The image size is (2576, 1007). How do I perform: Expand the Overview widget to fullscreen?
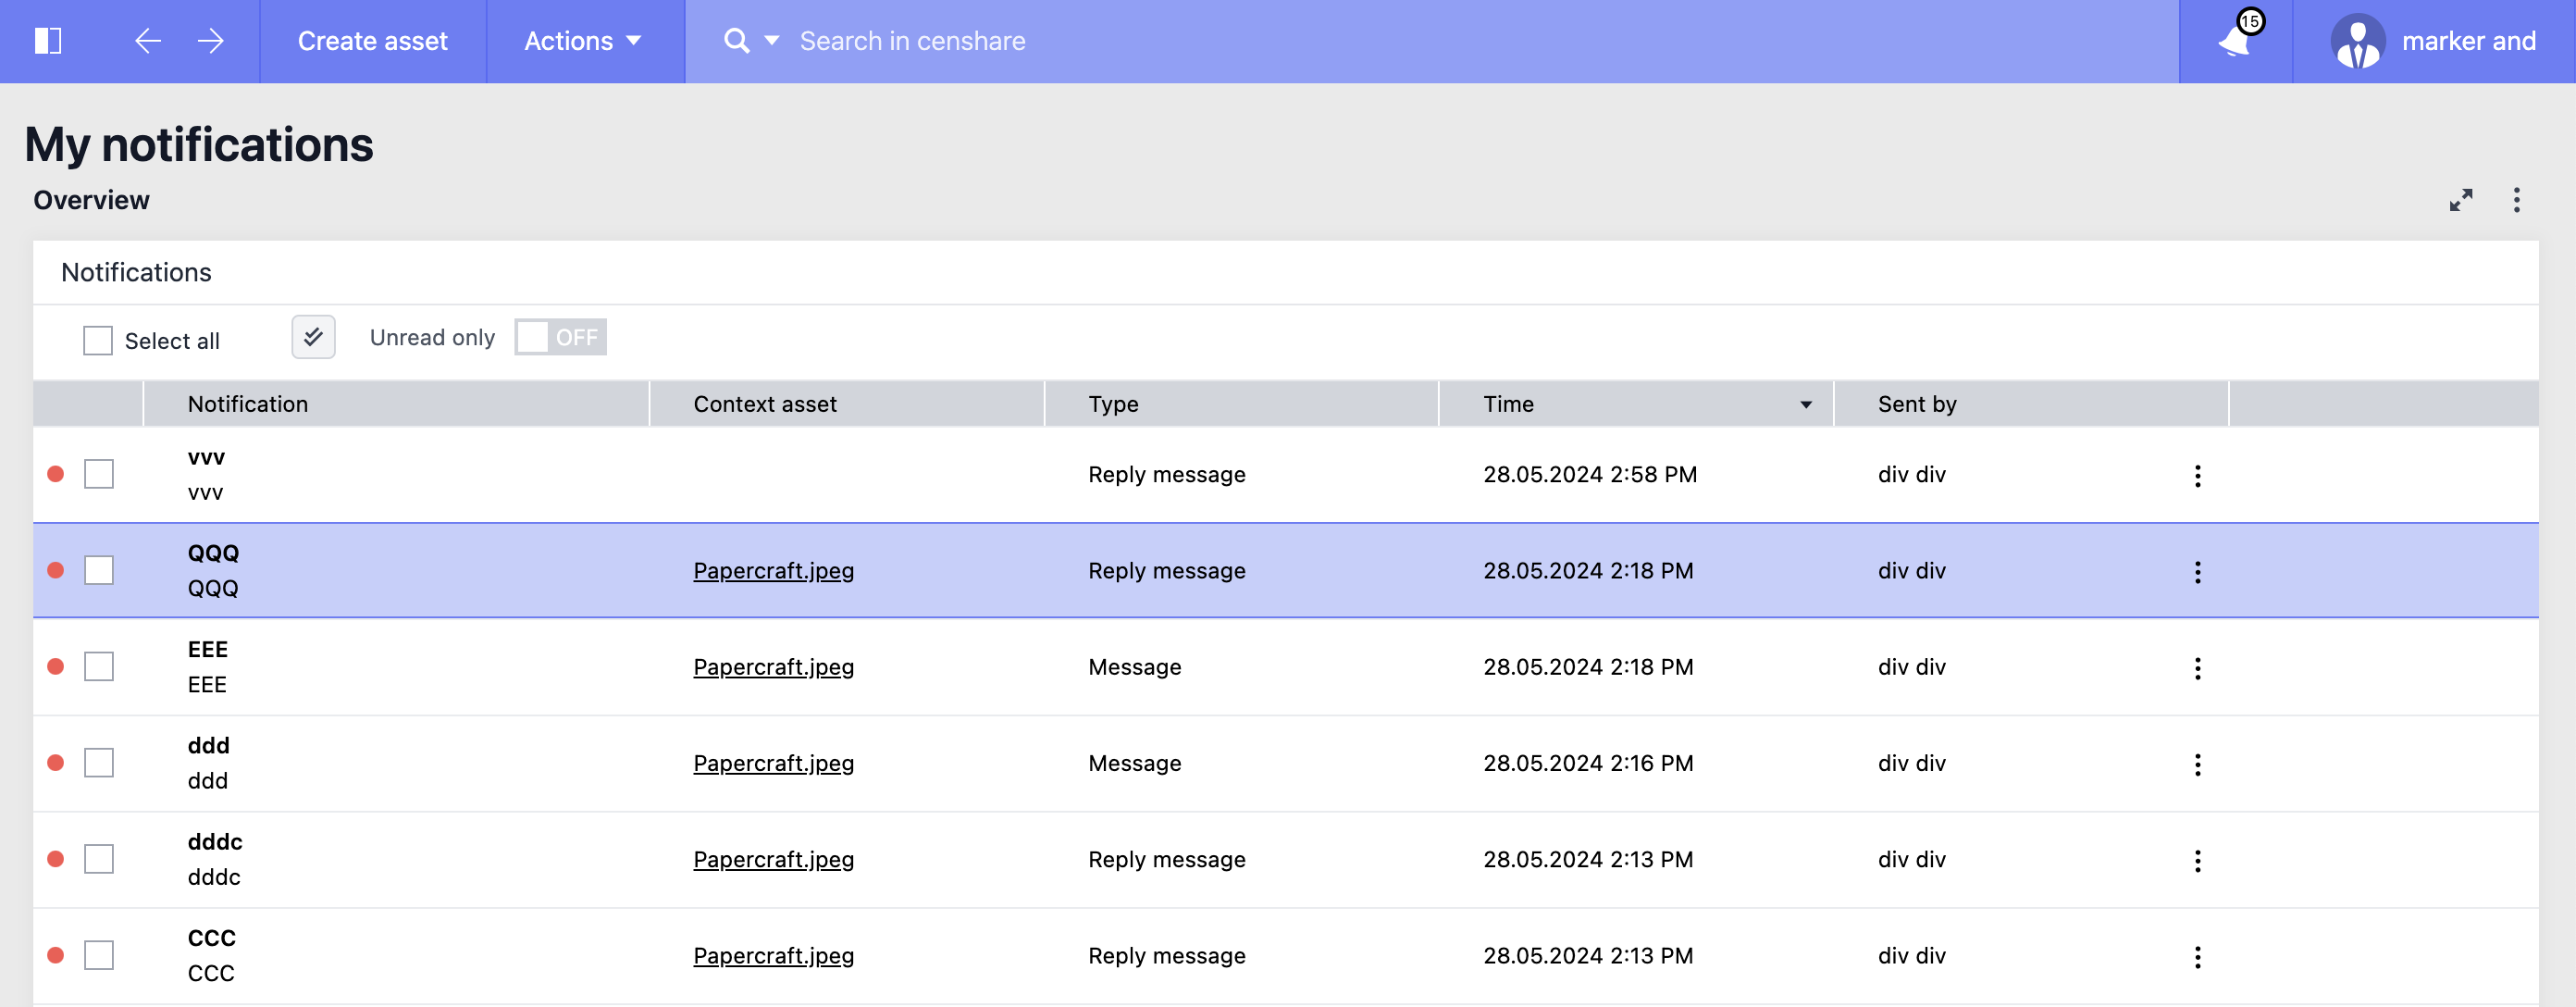coord(2460,200)
